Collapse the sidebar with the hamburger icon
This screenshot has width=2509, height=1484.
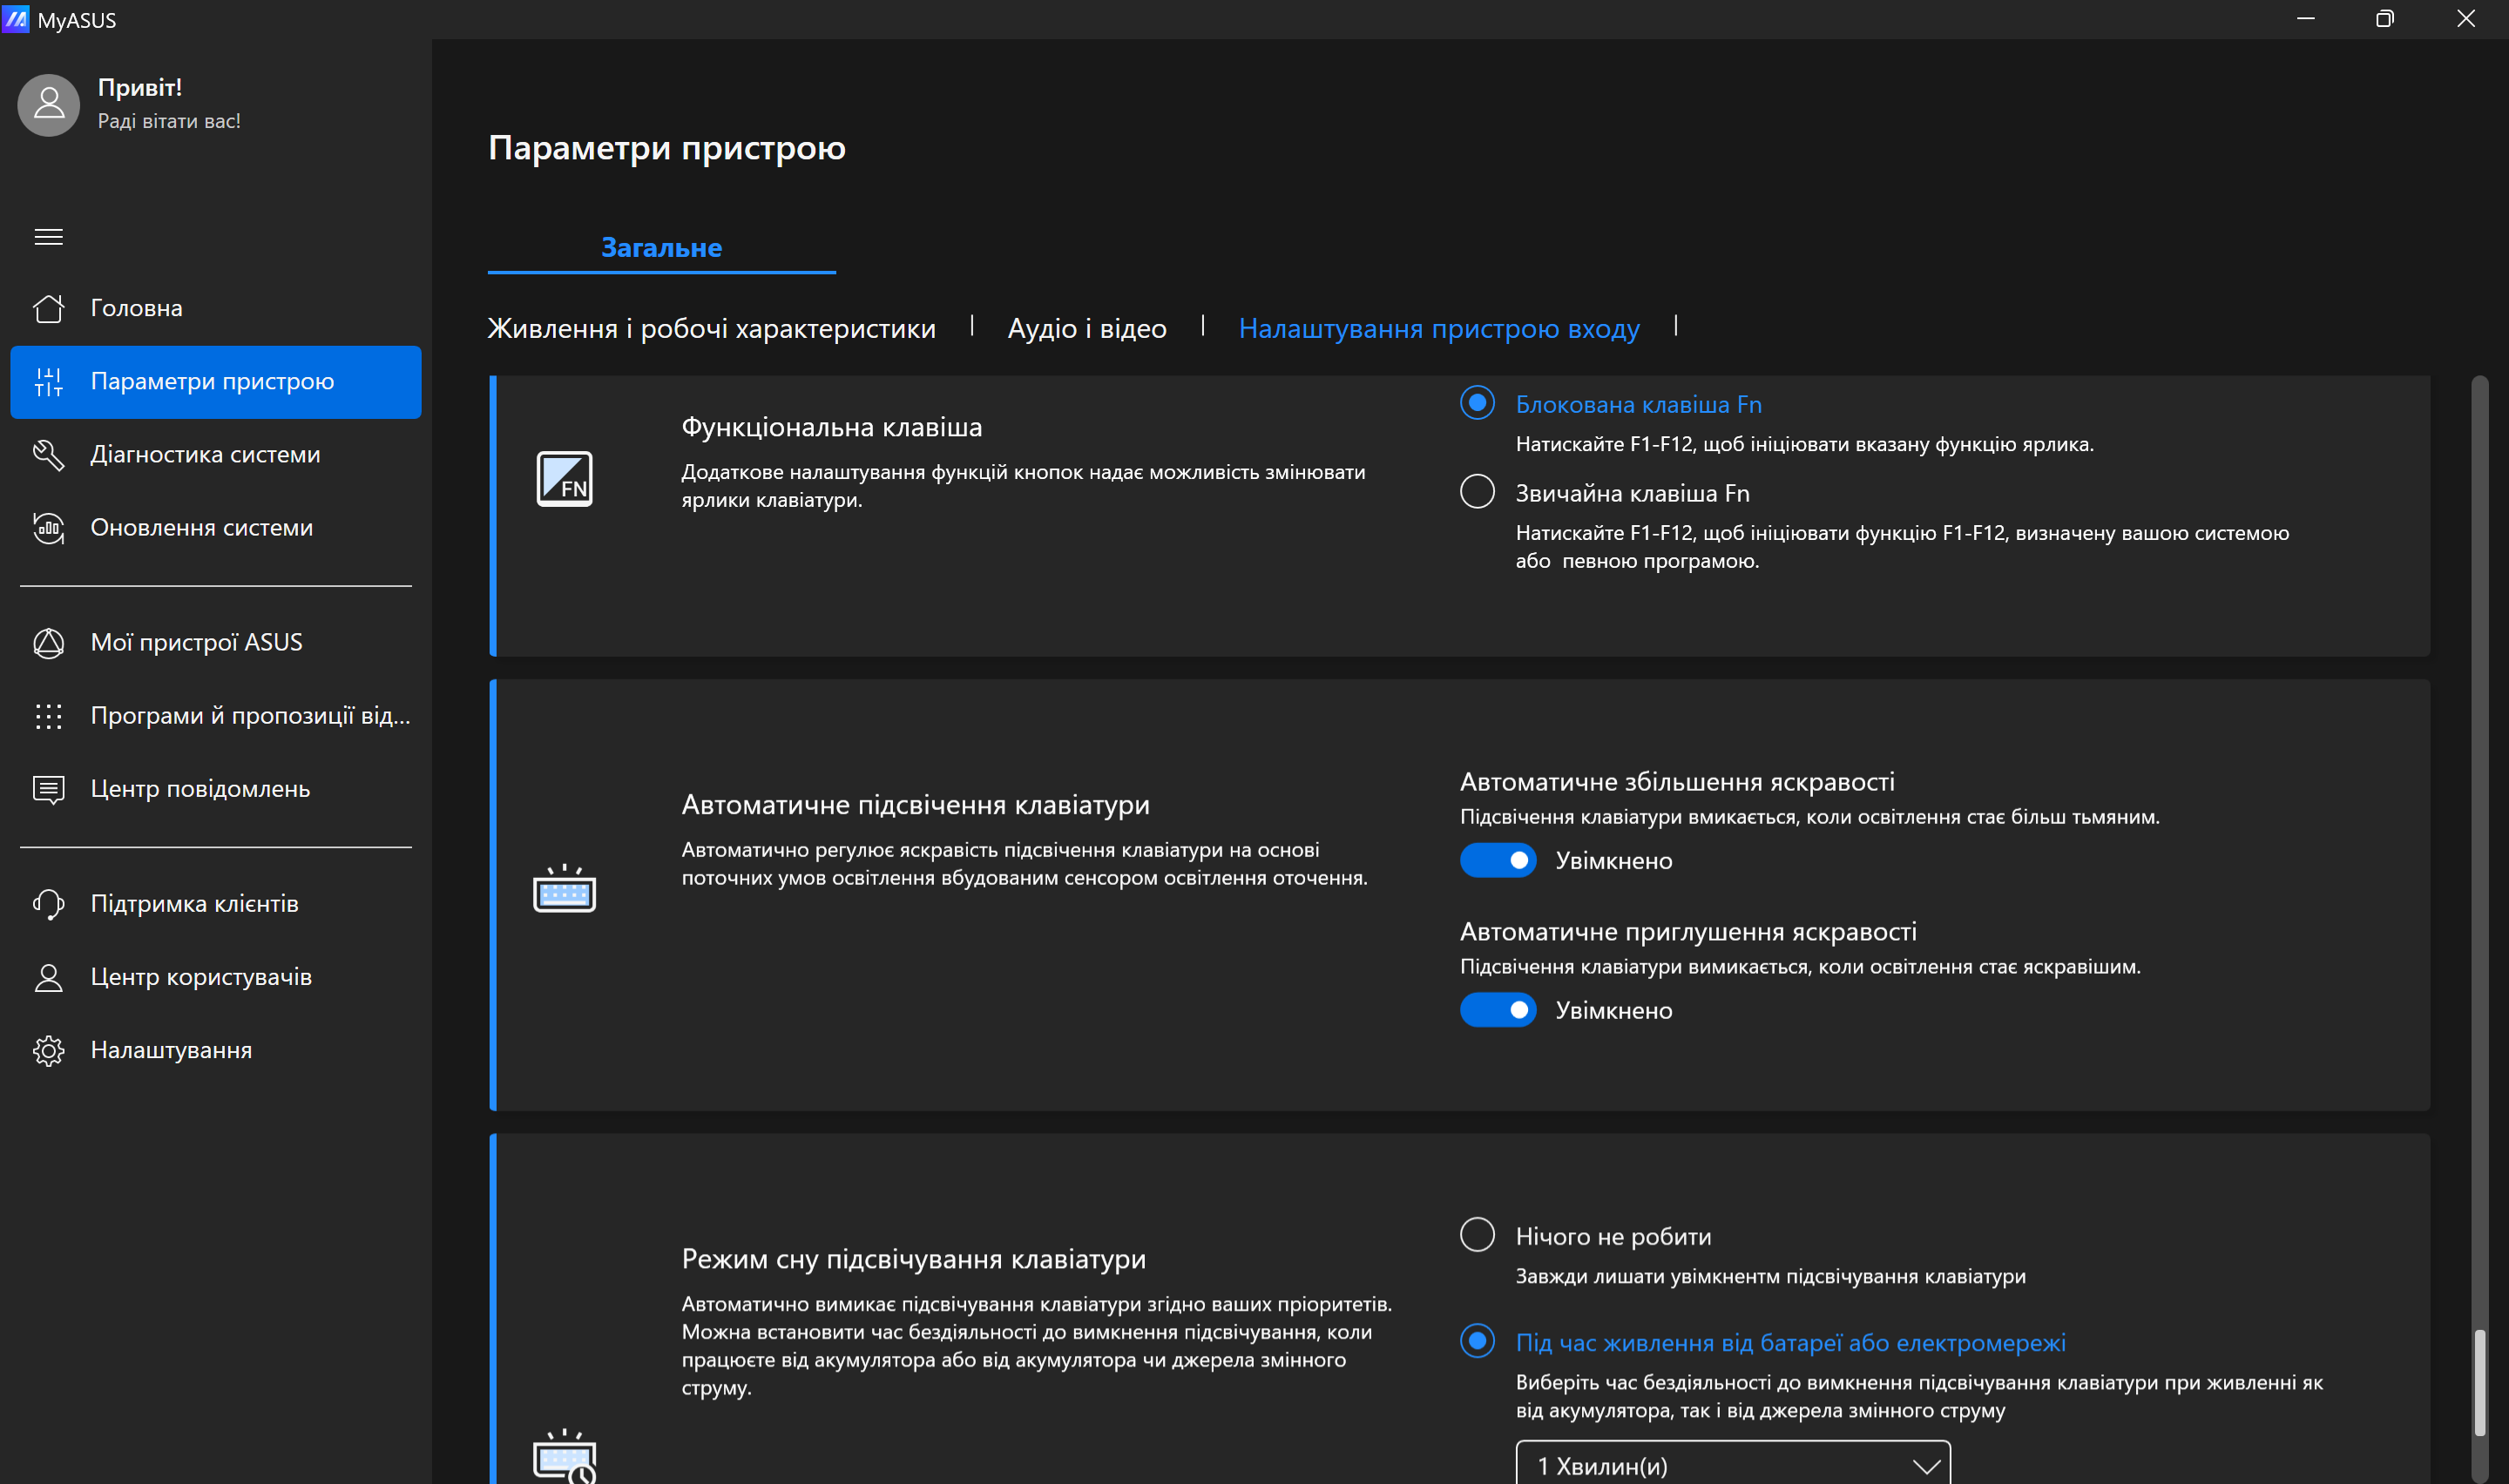(48, 236)
